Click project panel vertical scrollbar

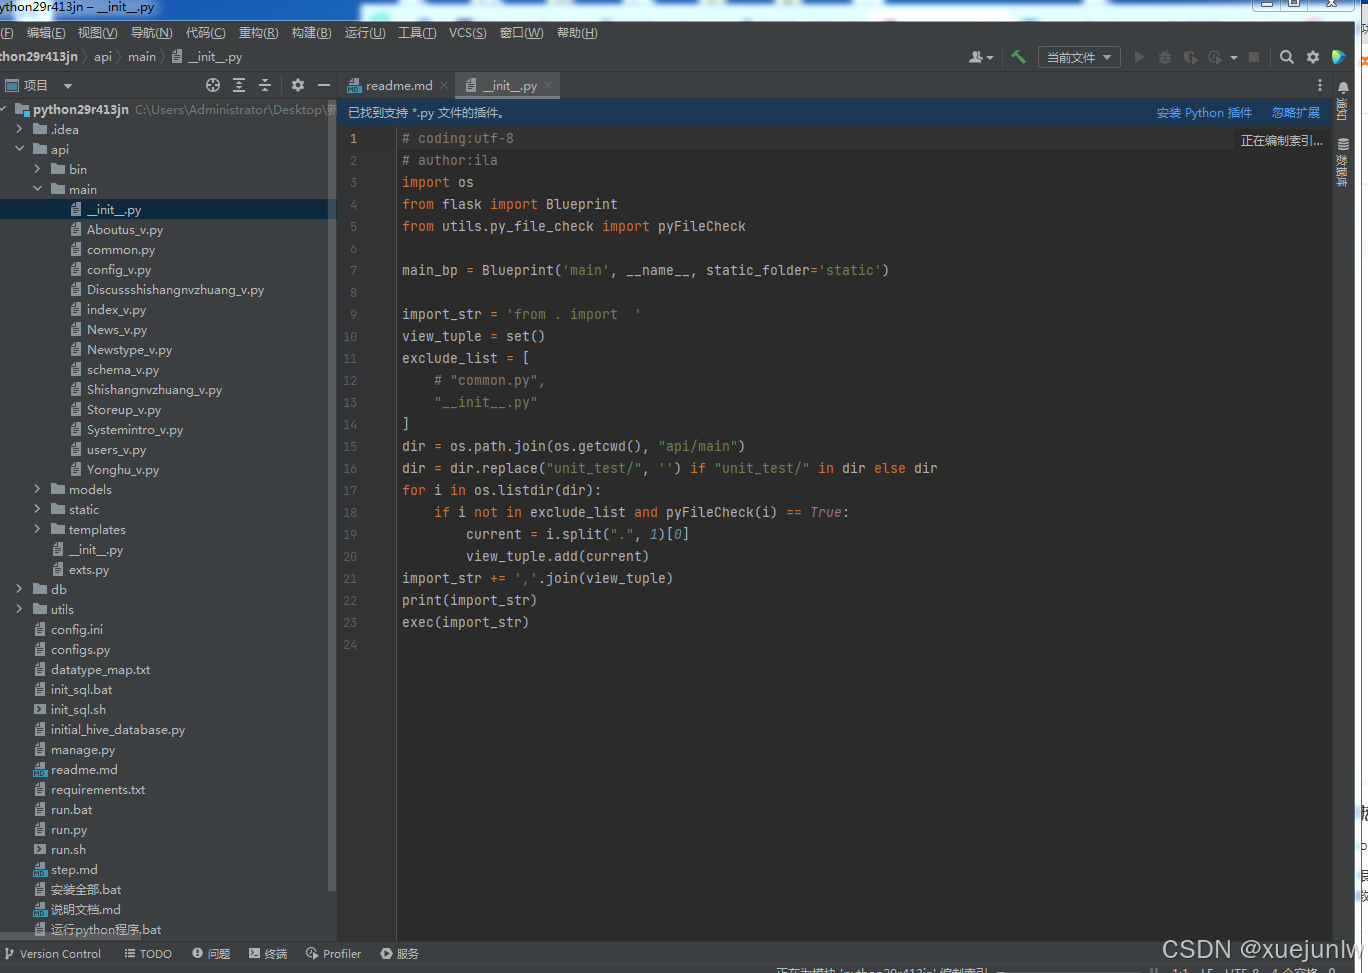[332, 495]
